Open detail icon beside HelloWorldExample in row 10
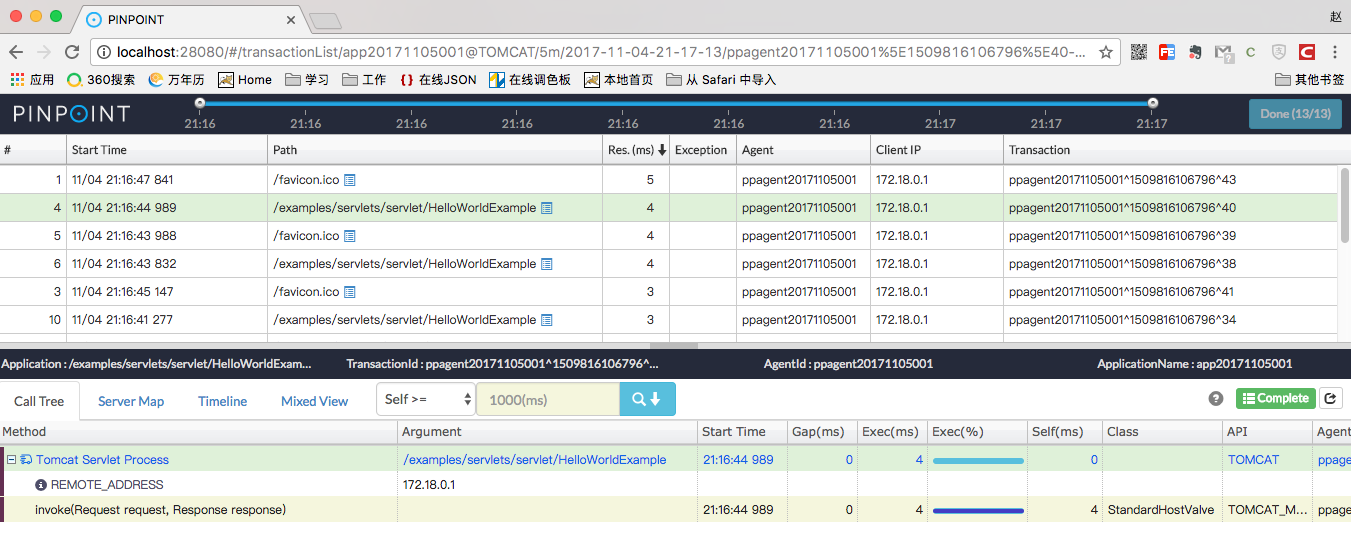The image size is (1351, 541). [547, 320]
